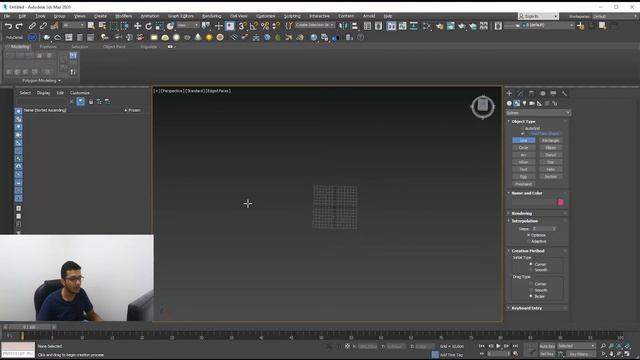Open the Mirror tool
The height and width of the screenshot is (360, 640).
coord(343,26)
